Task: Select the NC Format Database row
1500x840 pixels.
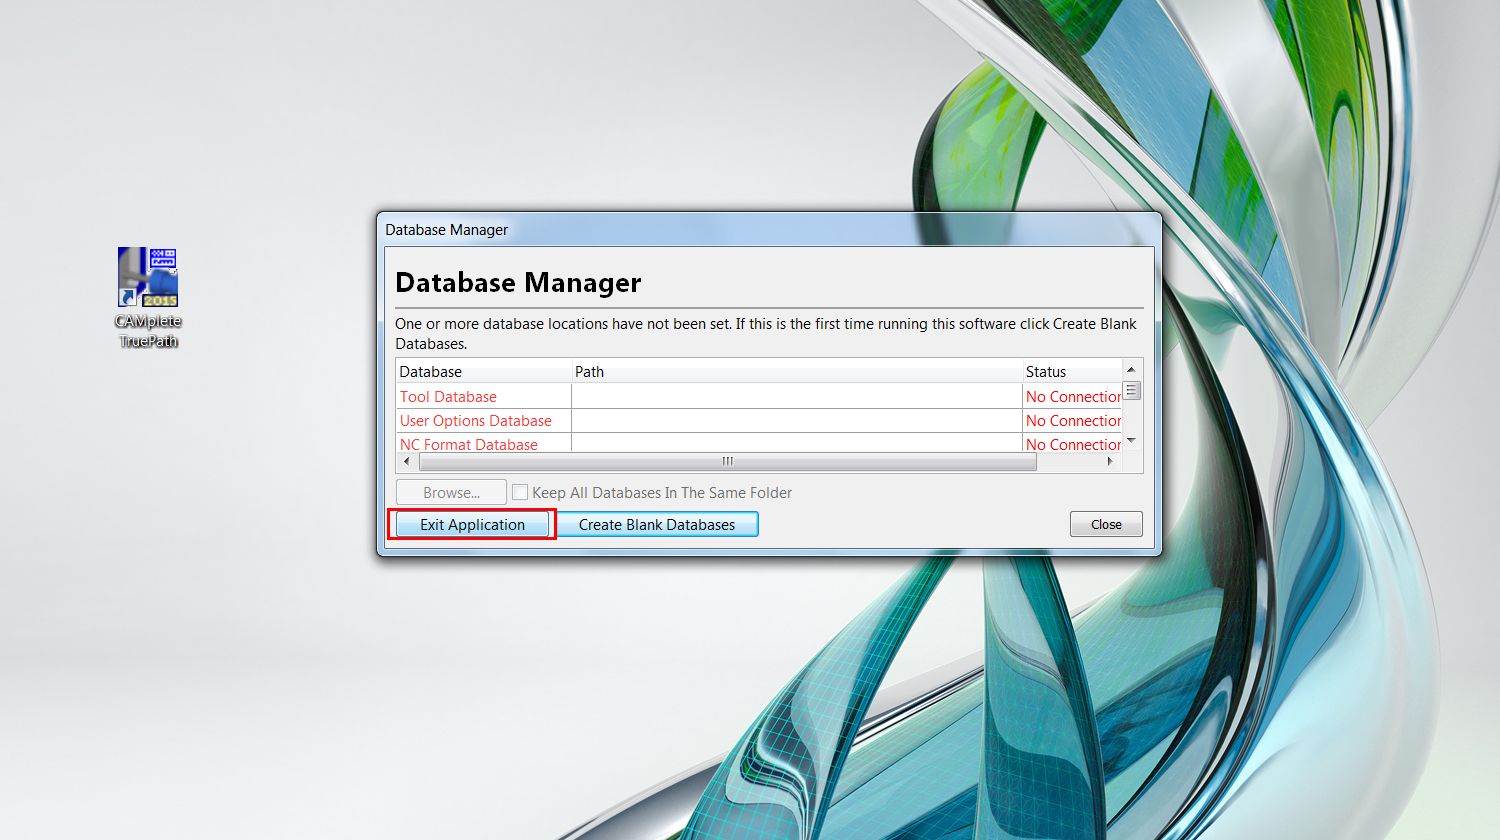Action: point(758,444)
